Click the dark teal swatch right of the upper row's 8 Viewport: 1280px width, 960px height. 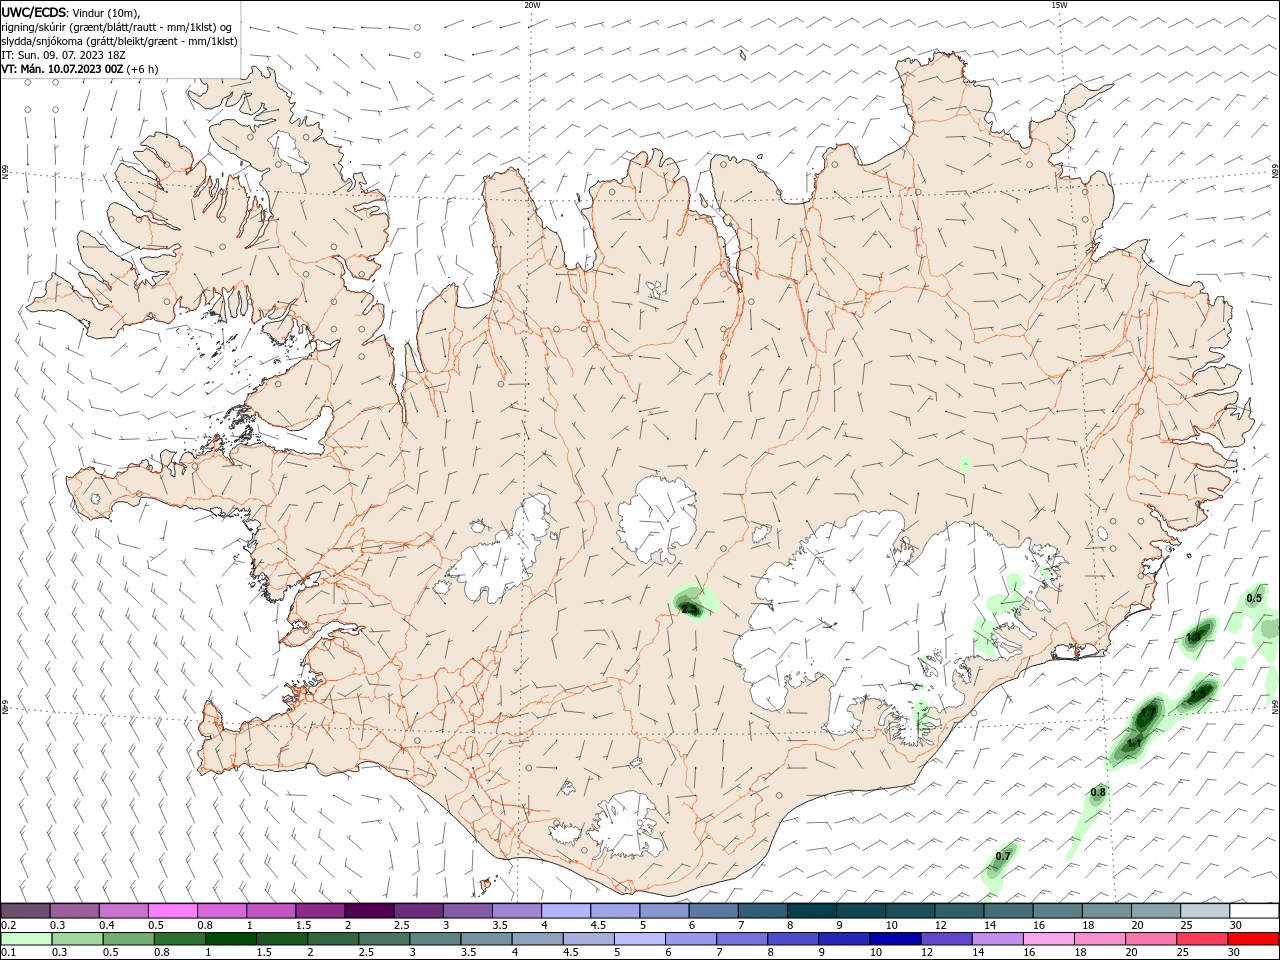coord(811,911)
